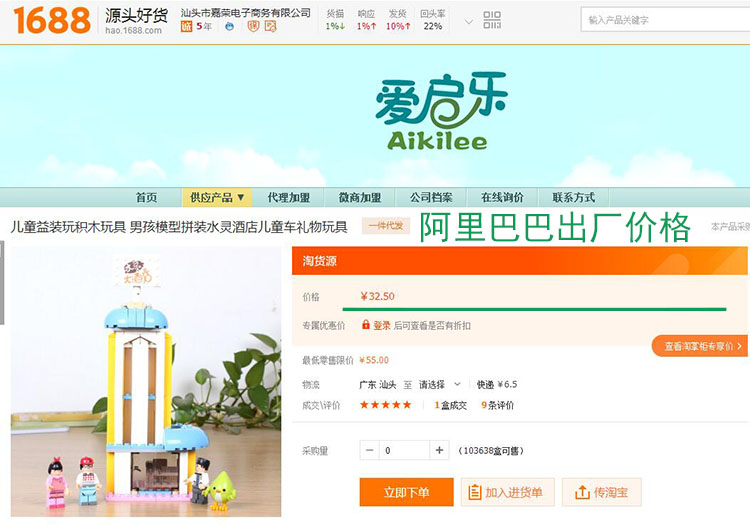Click the ¥55.00 minimum retail price
Viewport: 750px width, 527px height.
(374, 360)
